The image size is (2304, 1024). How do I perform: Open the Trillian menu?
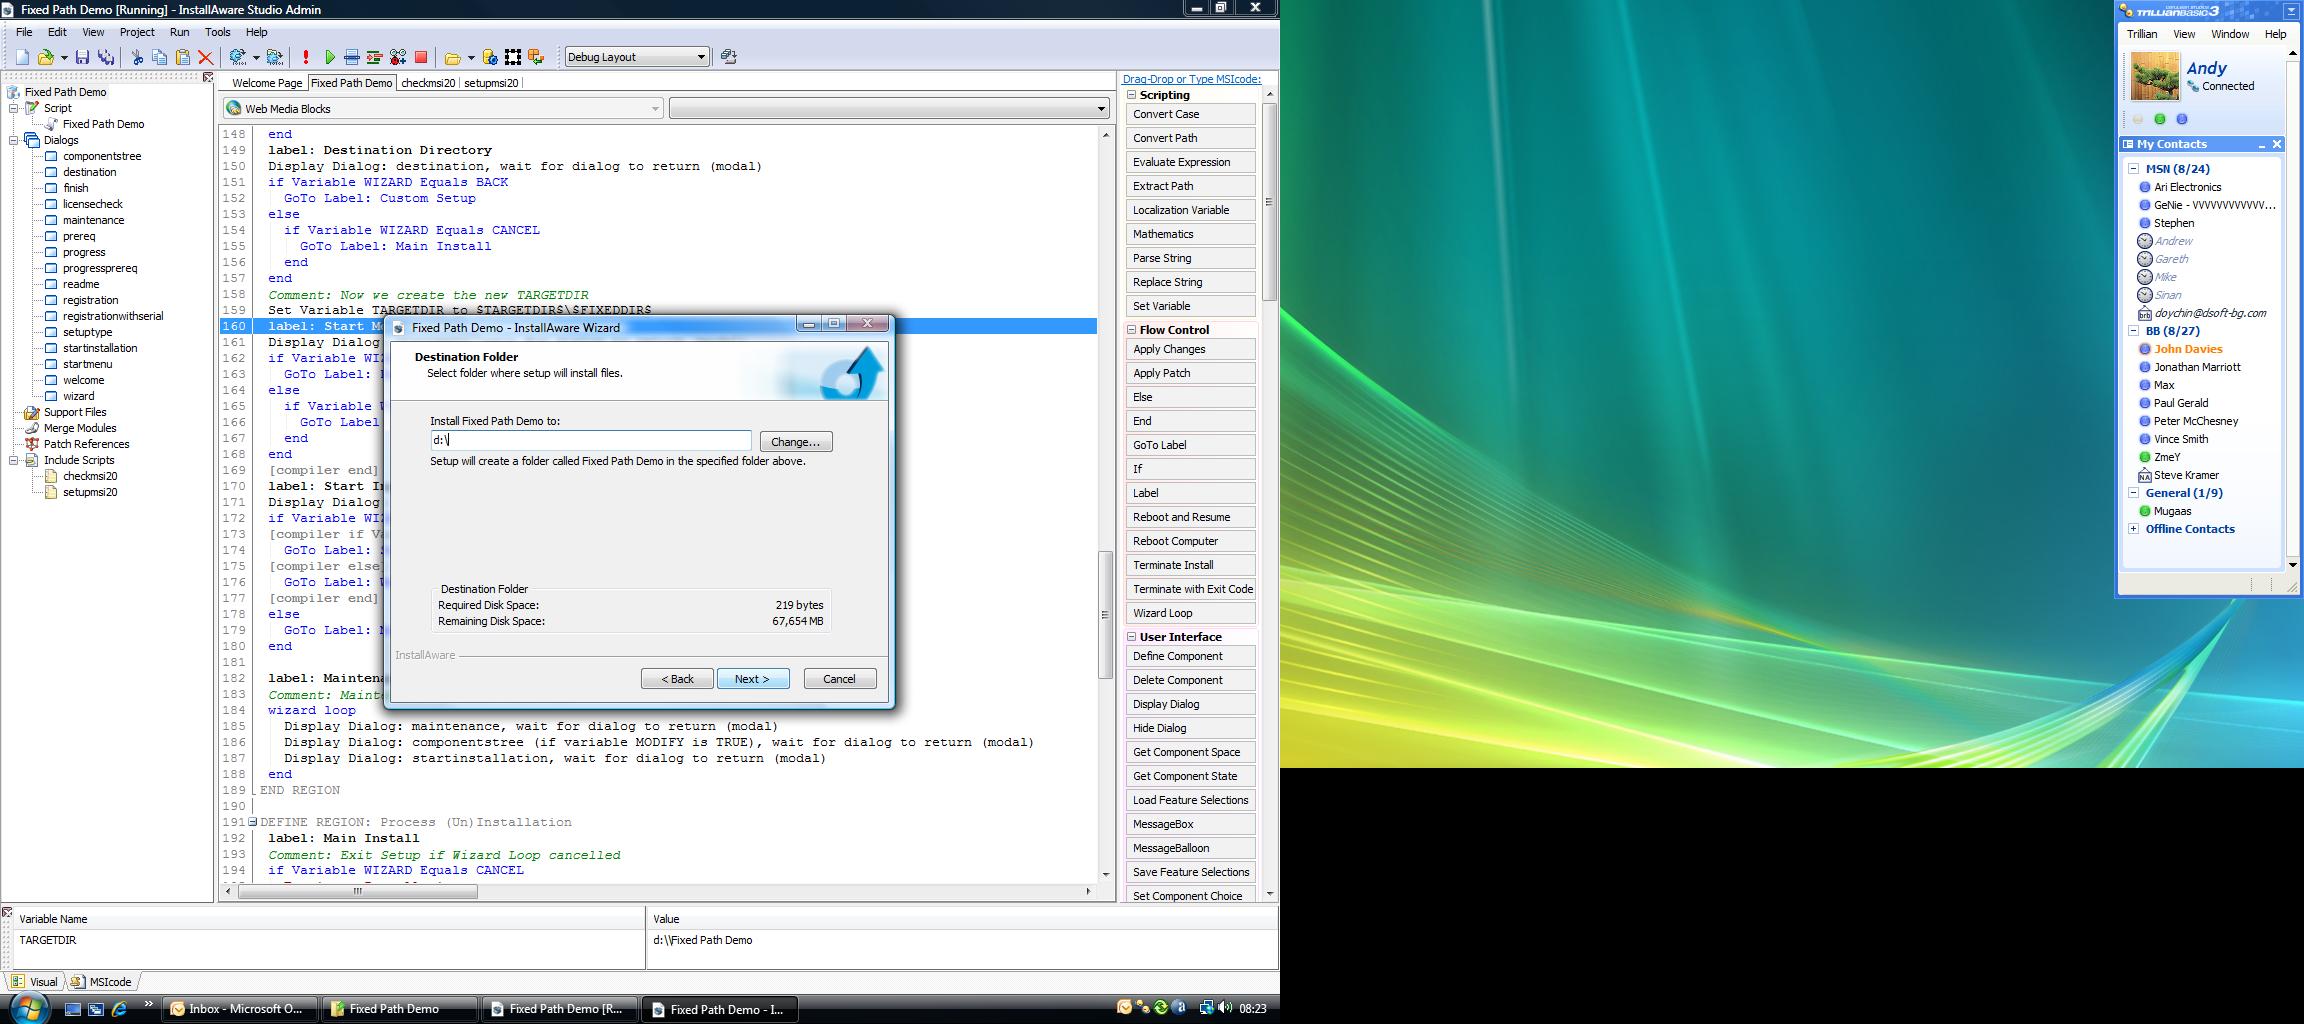point(2142,34)
